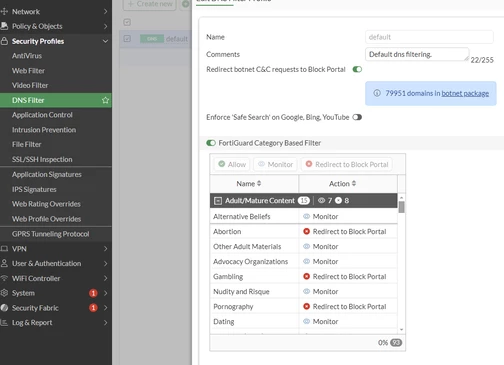Screen dimensions: 504x365
Task: Click the category list scrollbar thumb
Action: [x=402, y=207]
